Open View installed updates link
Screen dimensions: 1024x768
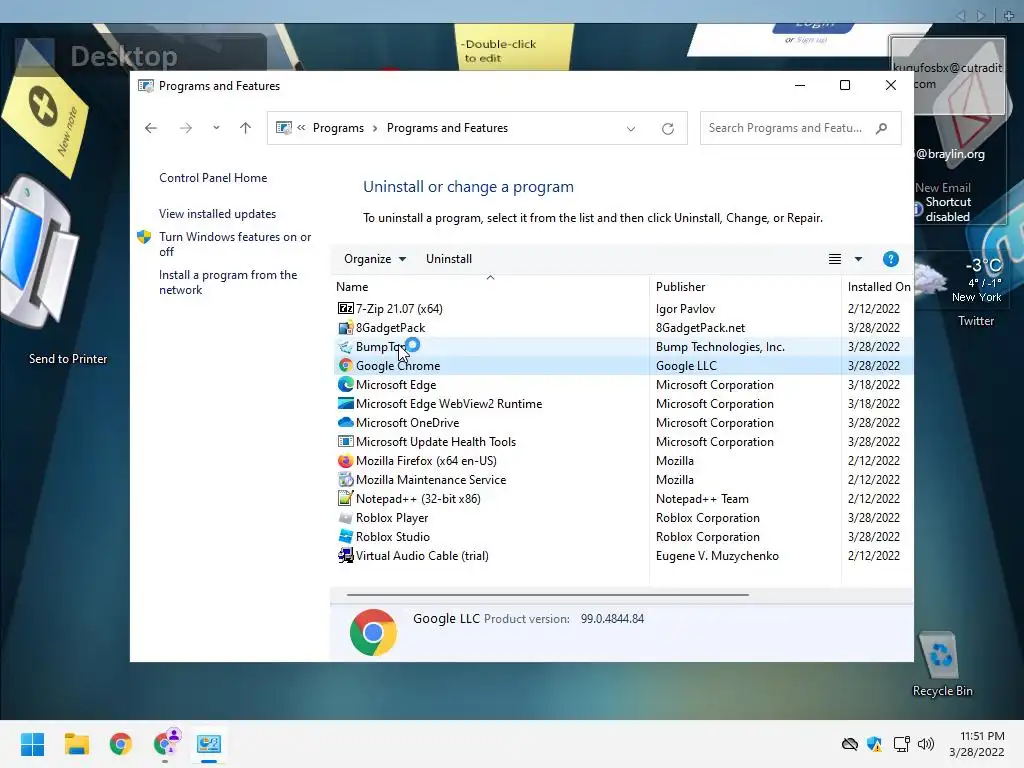click(217, 214)
